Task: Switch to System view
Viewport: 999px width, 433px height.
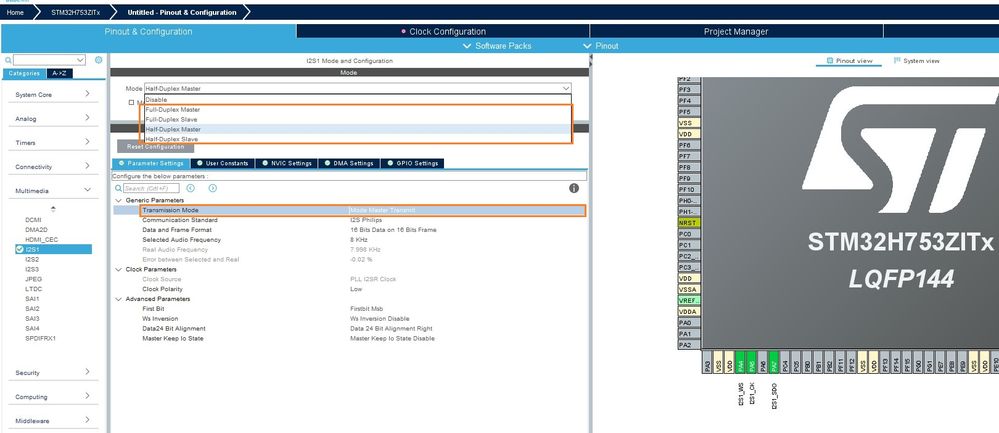Action: 917,60
